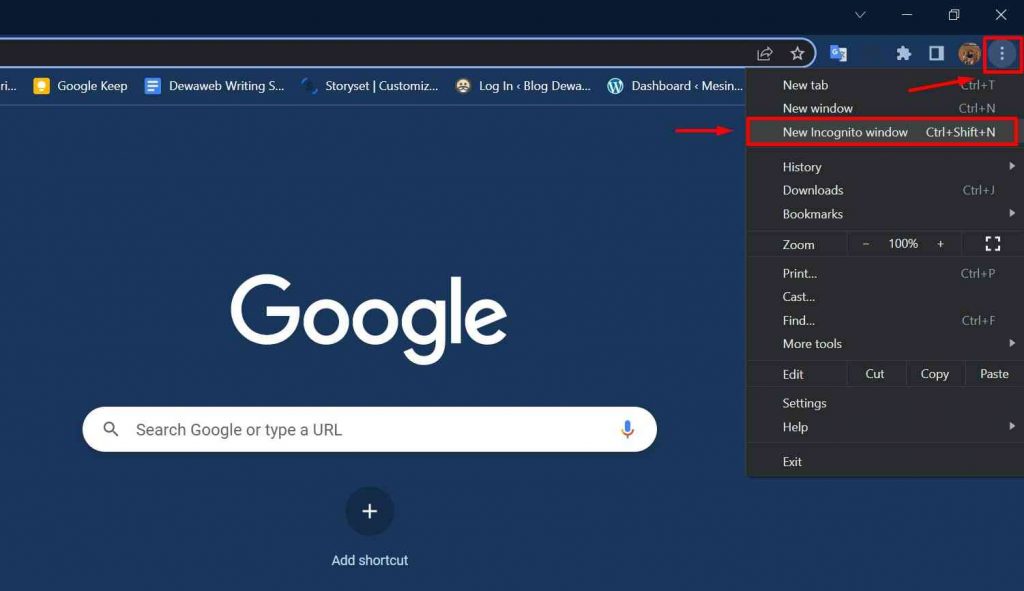Focus the Search Google or type a URL box
This screenshot has height=591, width=1024.
tap(370, 429)
